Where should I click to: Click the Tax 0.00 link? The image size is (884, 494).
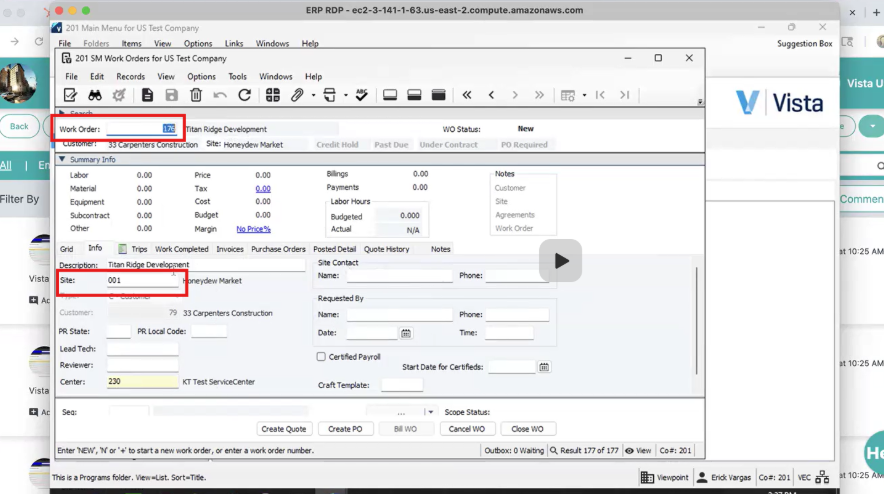pyautogui.click(x=263, y=188)
